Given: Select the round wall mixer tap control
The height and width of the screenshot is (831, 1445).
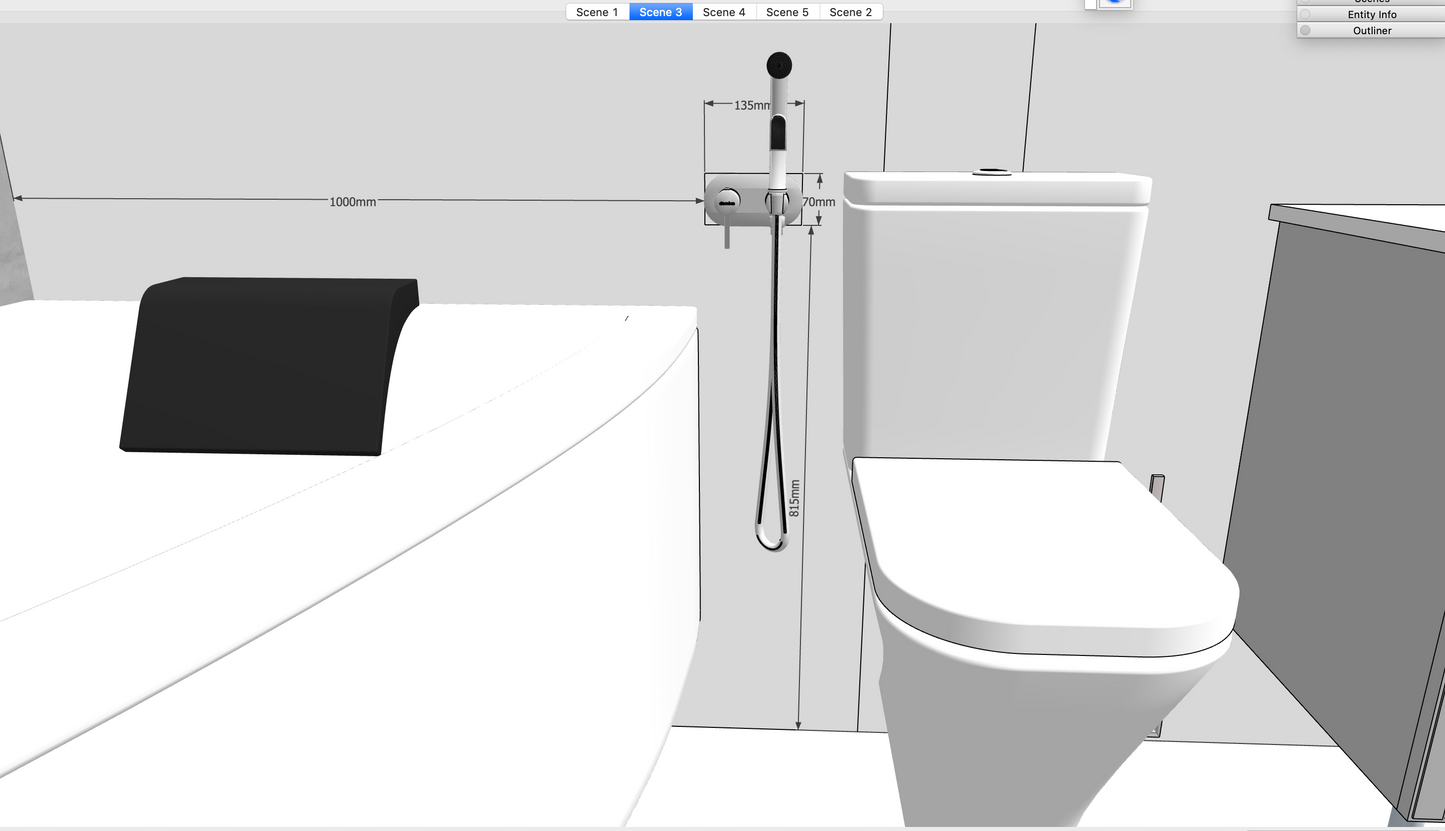Looking at the screenshot, I should (727, 200).
